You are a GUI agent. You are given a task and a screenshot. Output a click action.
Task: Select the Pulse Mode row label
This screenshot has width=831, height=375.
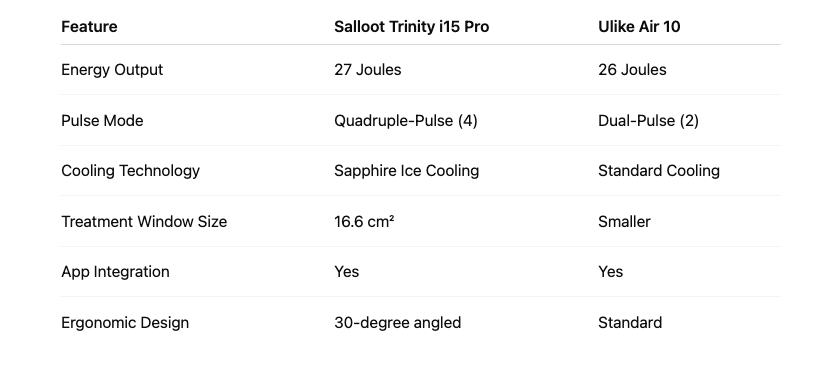click(102, 121)
